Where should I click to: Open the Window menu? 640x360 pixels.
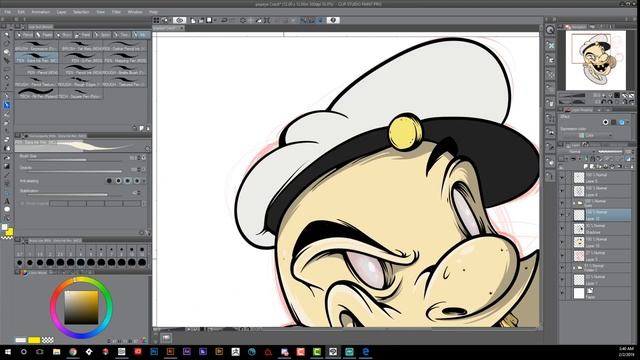pyautogui.click(x=135, y=12)
